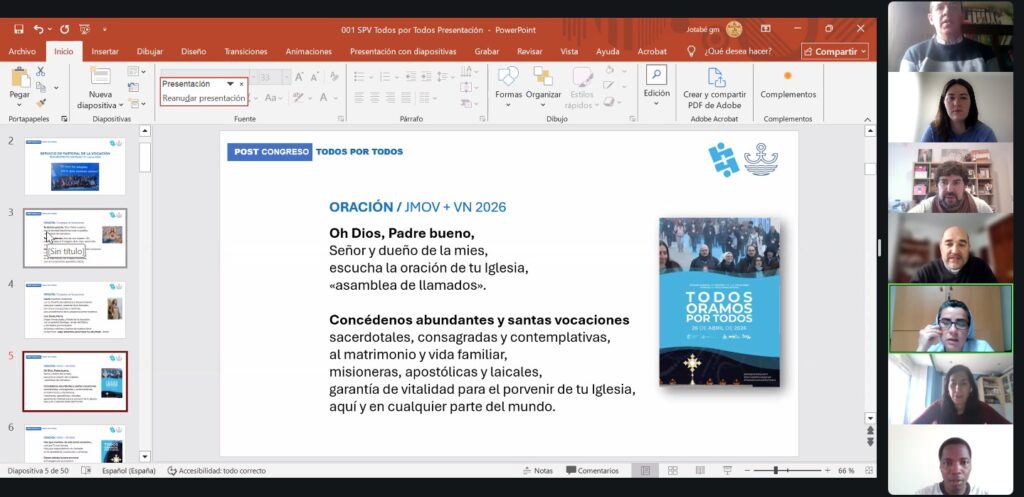Open the Formas shapes gallery
The image size is (1024, 497).
(x=508, y=78)
